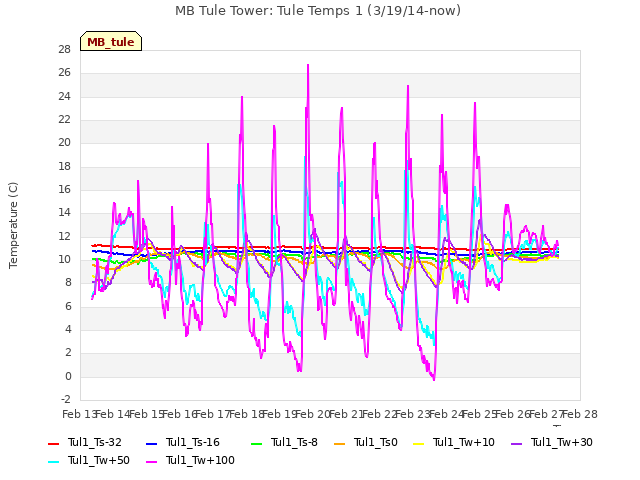Screen dimensions: 640x480
Task: Click the MB_tule label box
Action: point(111,41)
